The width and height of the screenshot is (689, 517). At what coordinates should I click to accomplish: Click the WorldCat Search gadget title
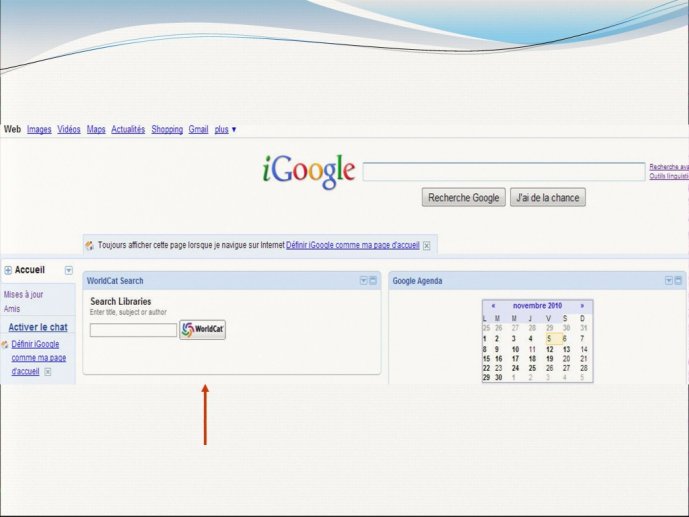point(115,281)
